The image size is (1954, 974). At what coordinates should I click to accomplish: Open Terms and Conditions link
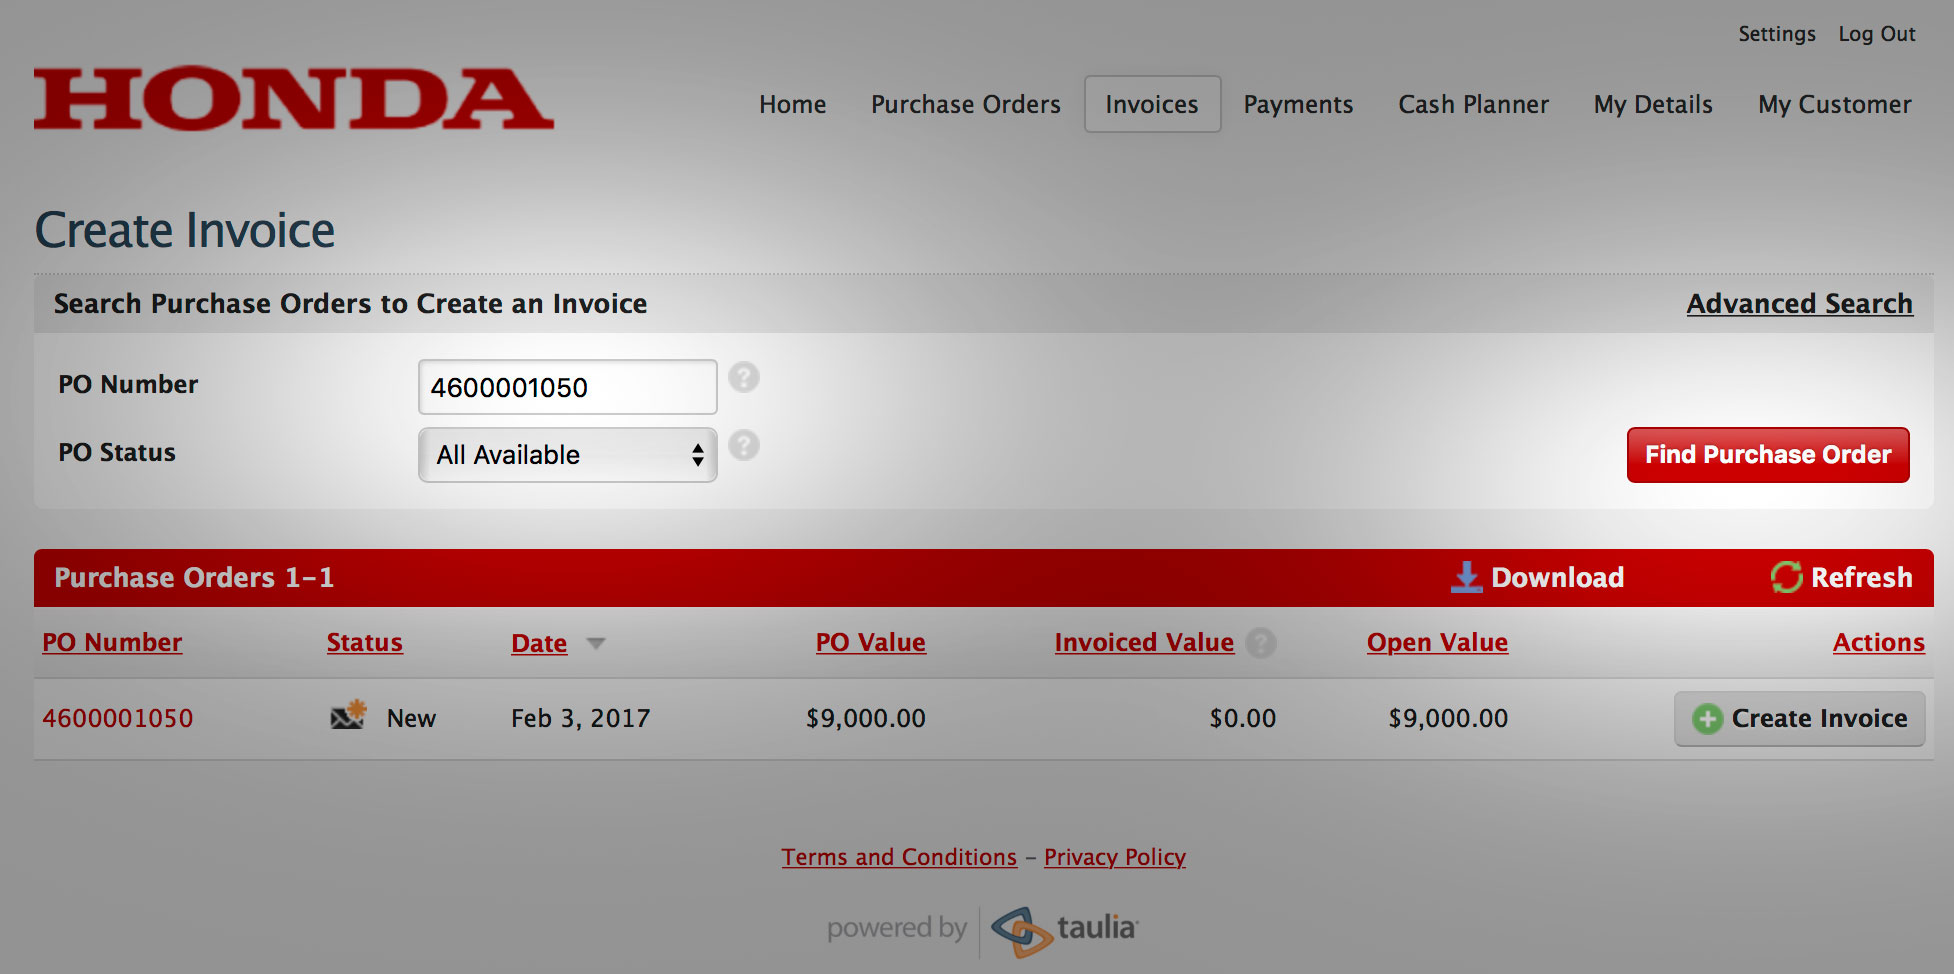click(899, 857)
